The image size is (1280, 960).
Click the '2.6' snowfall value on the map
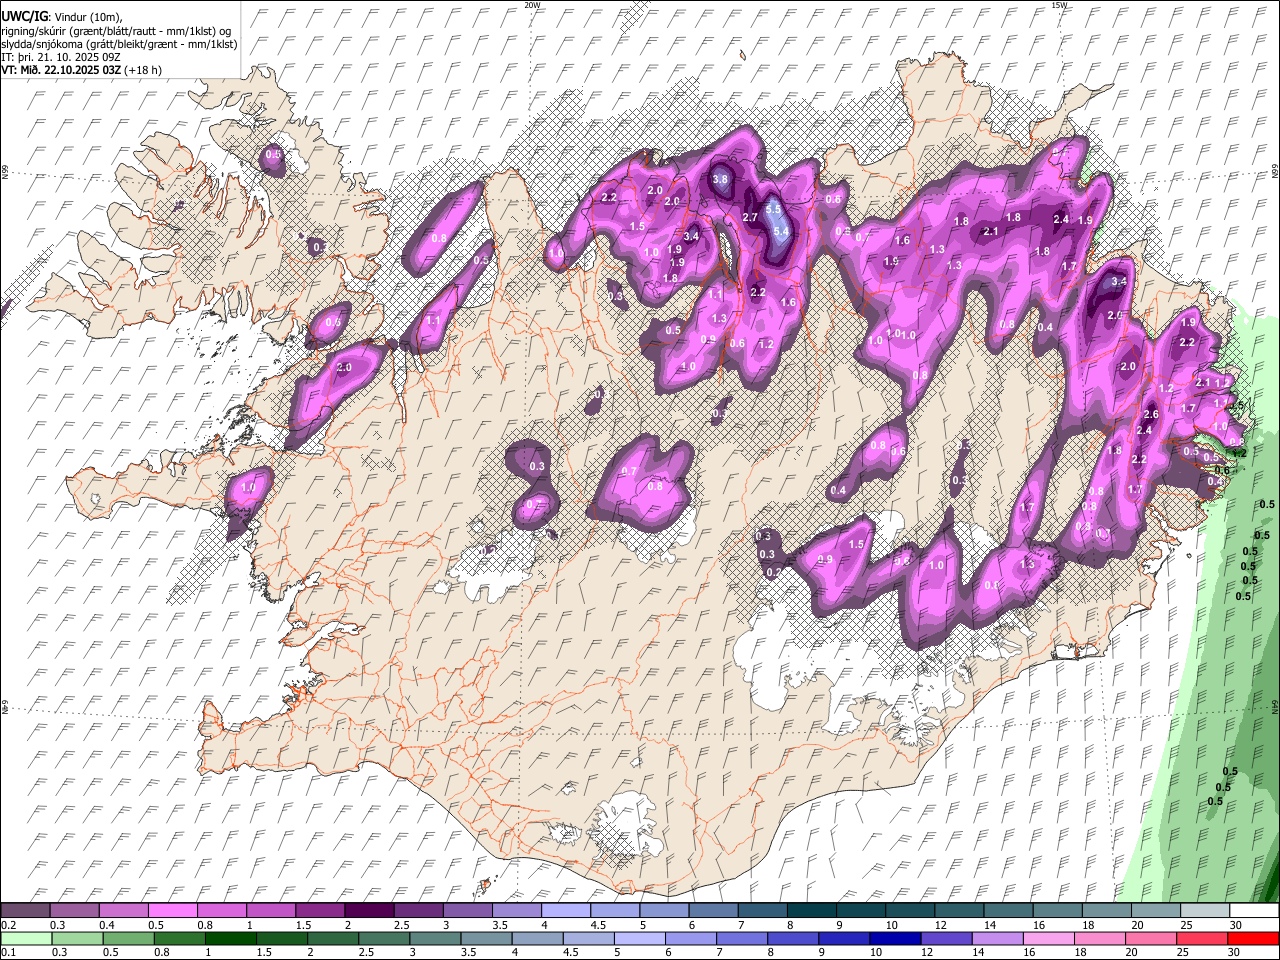[x=1150, y=414]
